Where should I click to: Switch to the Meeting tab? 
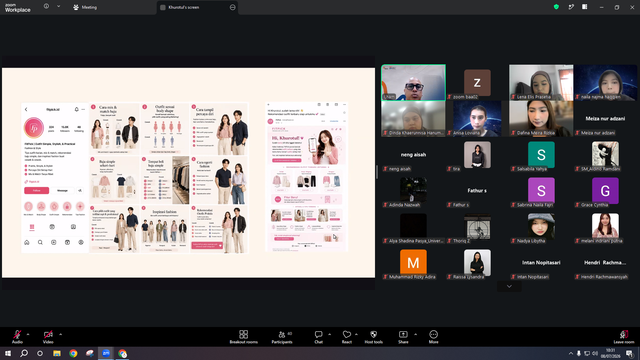coord(85,7)
